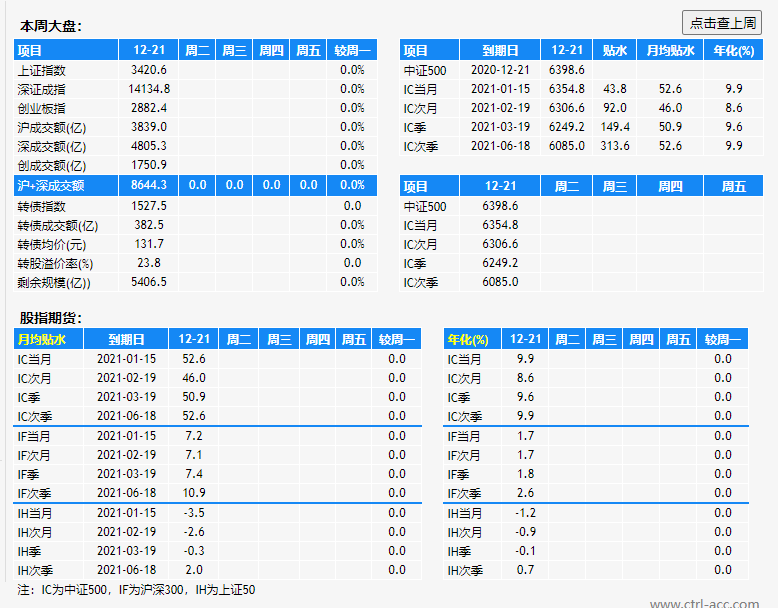
Task: Click the 149.4 discount value
Action: pyautogui.click(x=615, y=127)
